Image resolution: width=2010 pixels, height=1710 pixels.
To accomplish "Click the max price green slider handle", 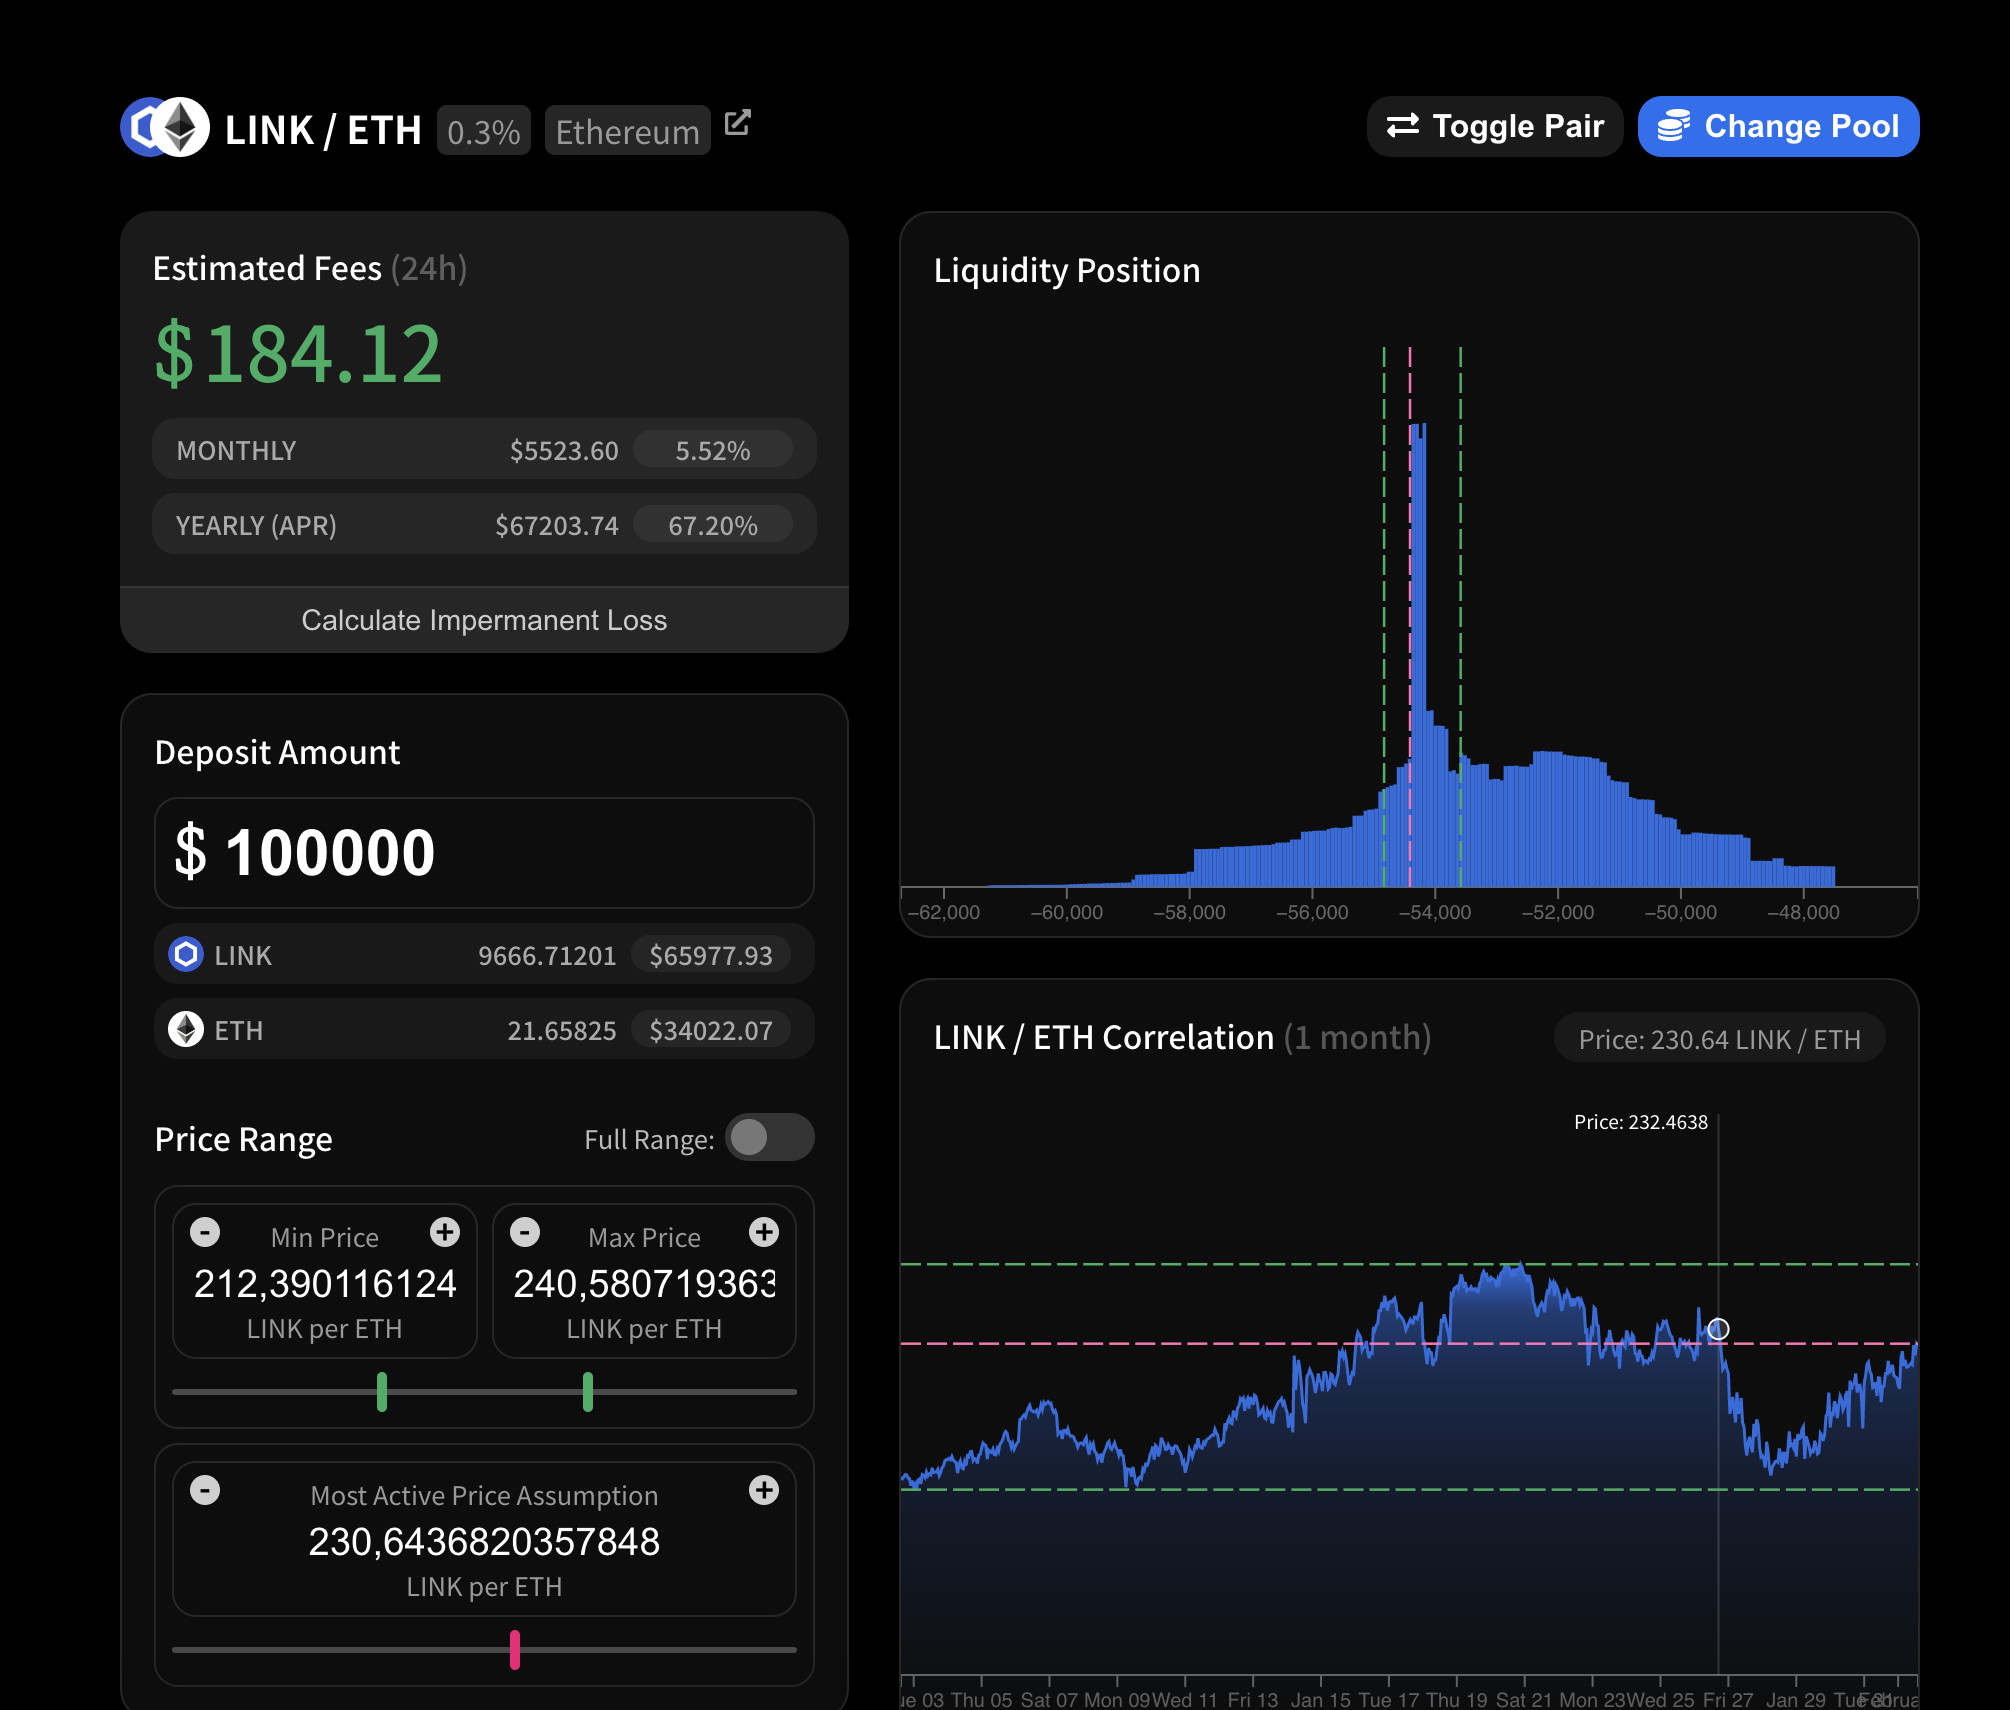I will pyautogui.click(x=588, y=1392).
